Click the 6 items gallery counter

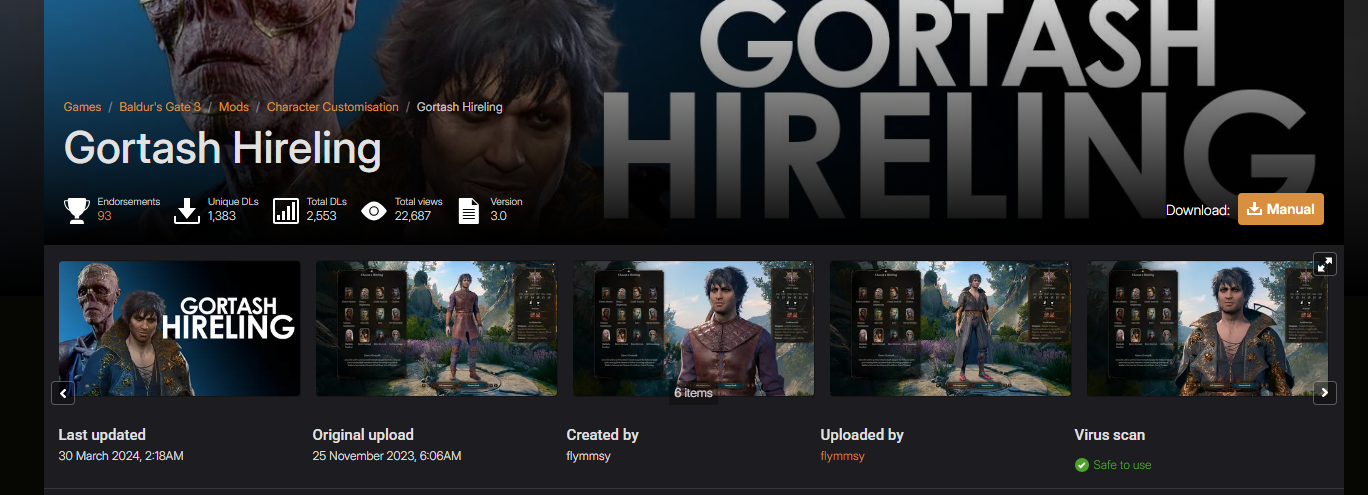693,393
